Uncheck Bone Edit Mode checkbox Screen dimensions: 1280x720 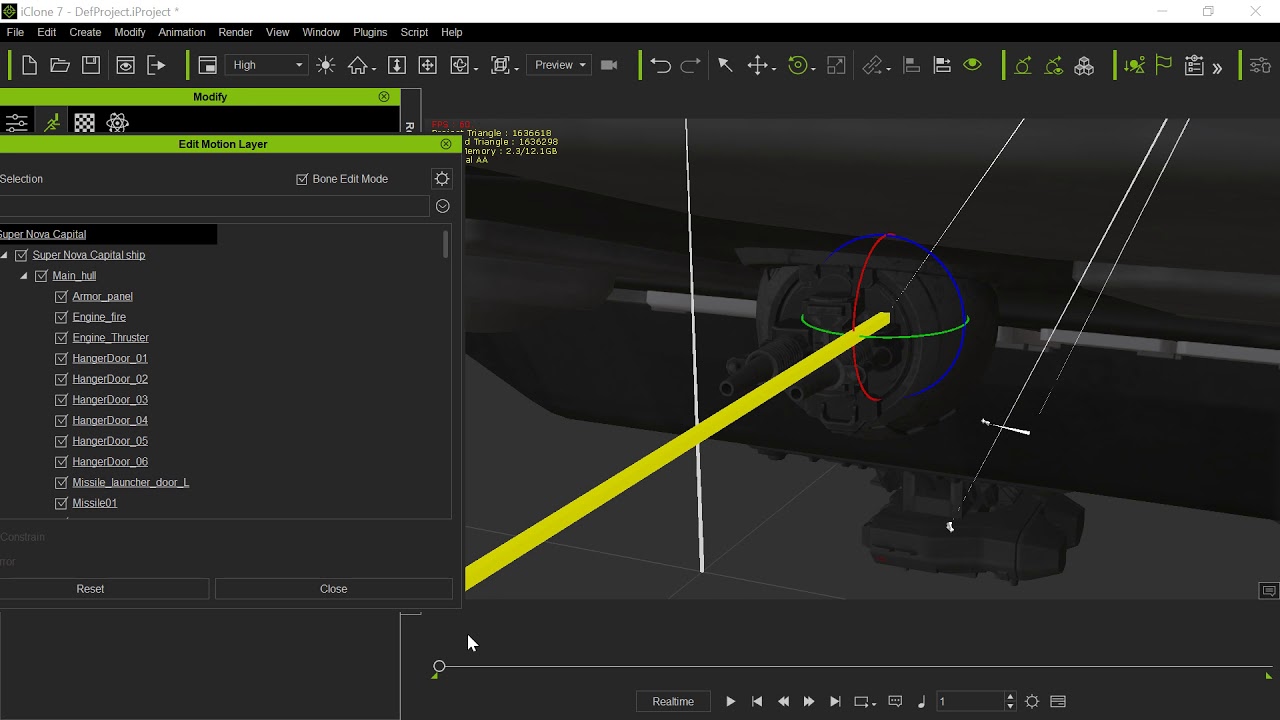pos(302,179)
